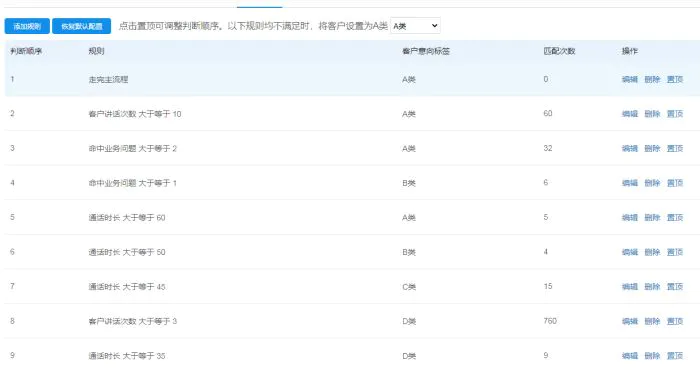Remove the 通话时长 大于等于 60 rule
Screen dimensions: 700x370
tap(652, 217)
